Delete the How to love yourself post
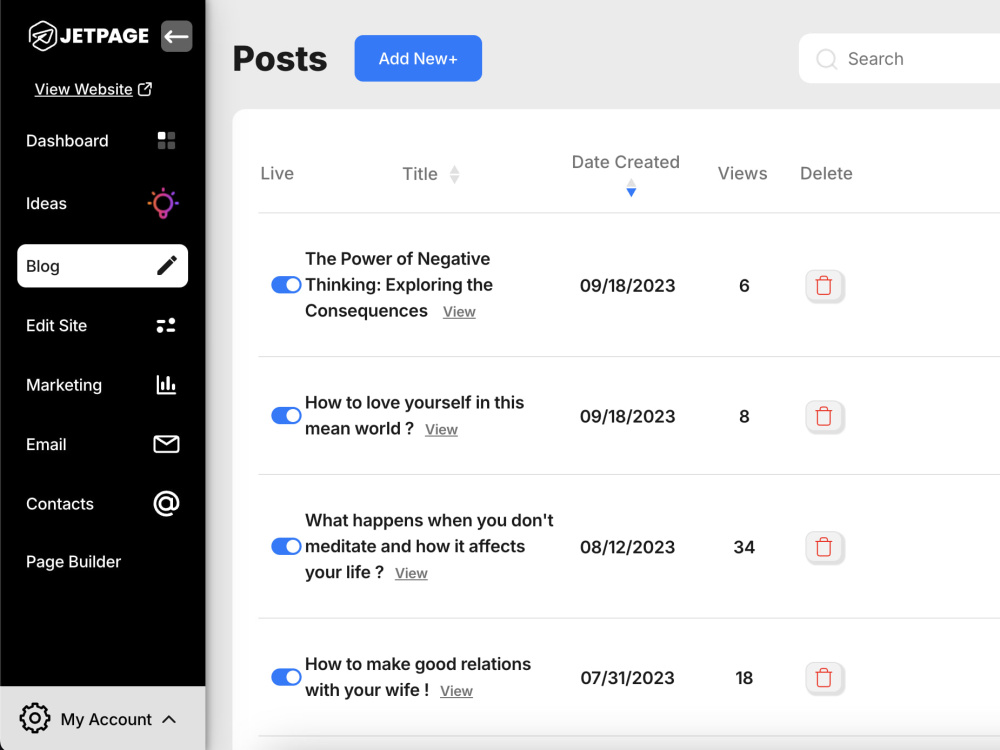This screenshot has height=750, width=1000. click(x=824, y=416)
